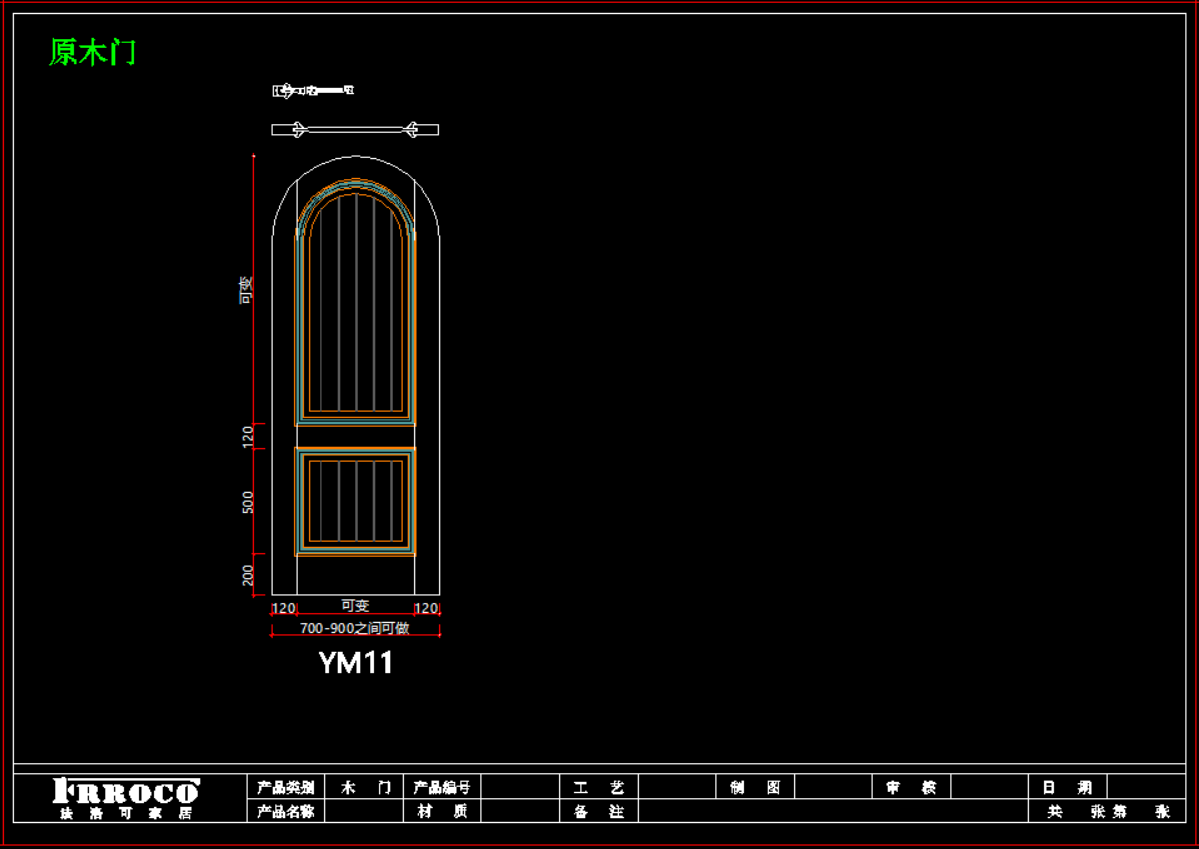Click the vertical 可变 height dimension label

(246, 290)
